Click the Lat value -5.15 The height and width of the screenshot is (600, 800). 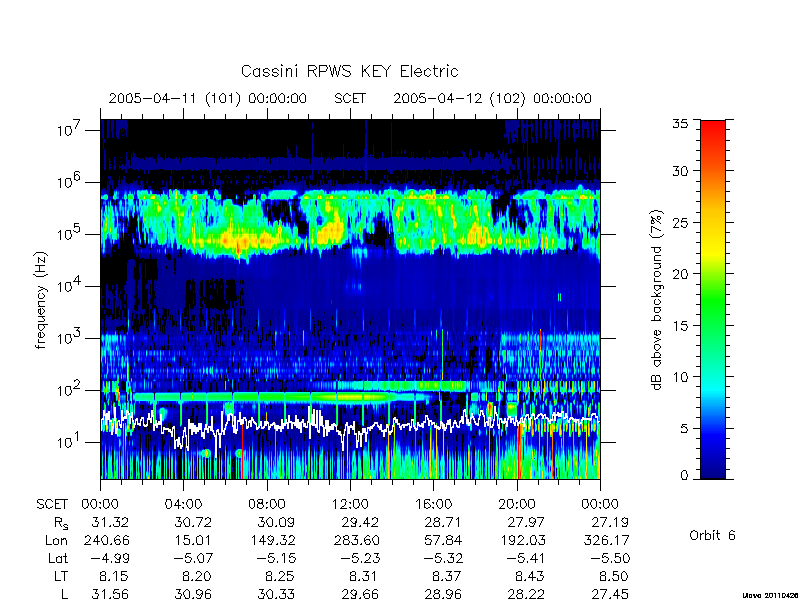(x=276, y=558)
